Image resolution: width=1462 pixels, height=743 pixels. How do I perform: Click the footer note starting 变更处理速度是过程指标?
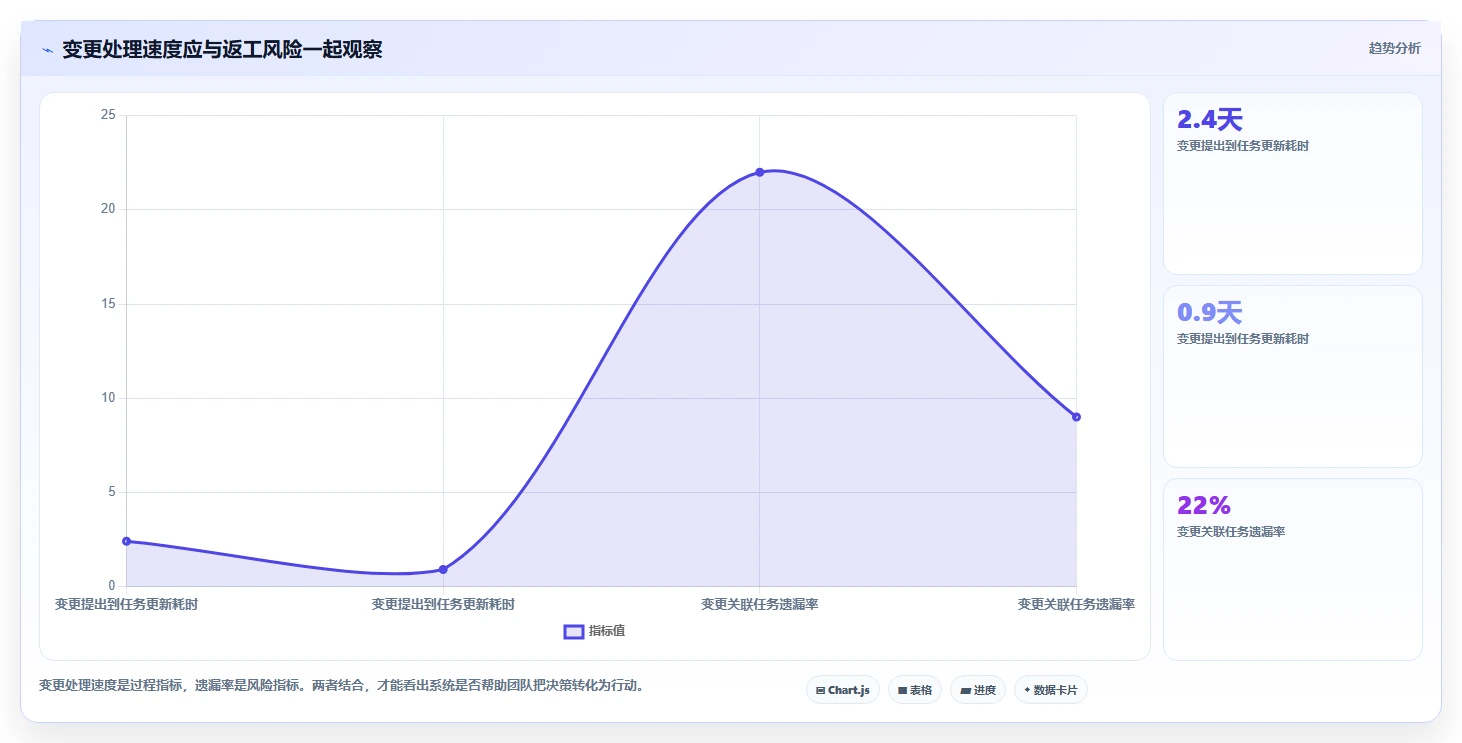point(343,686)
